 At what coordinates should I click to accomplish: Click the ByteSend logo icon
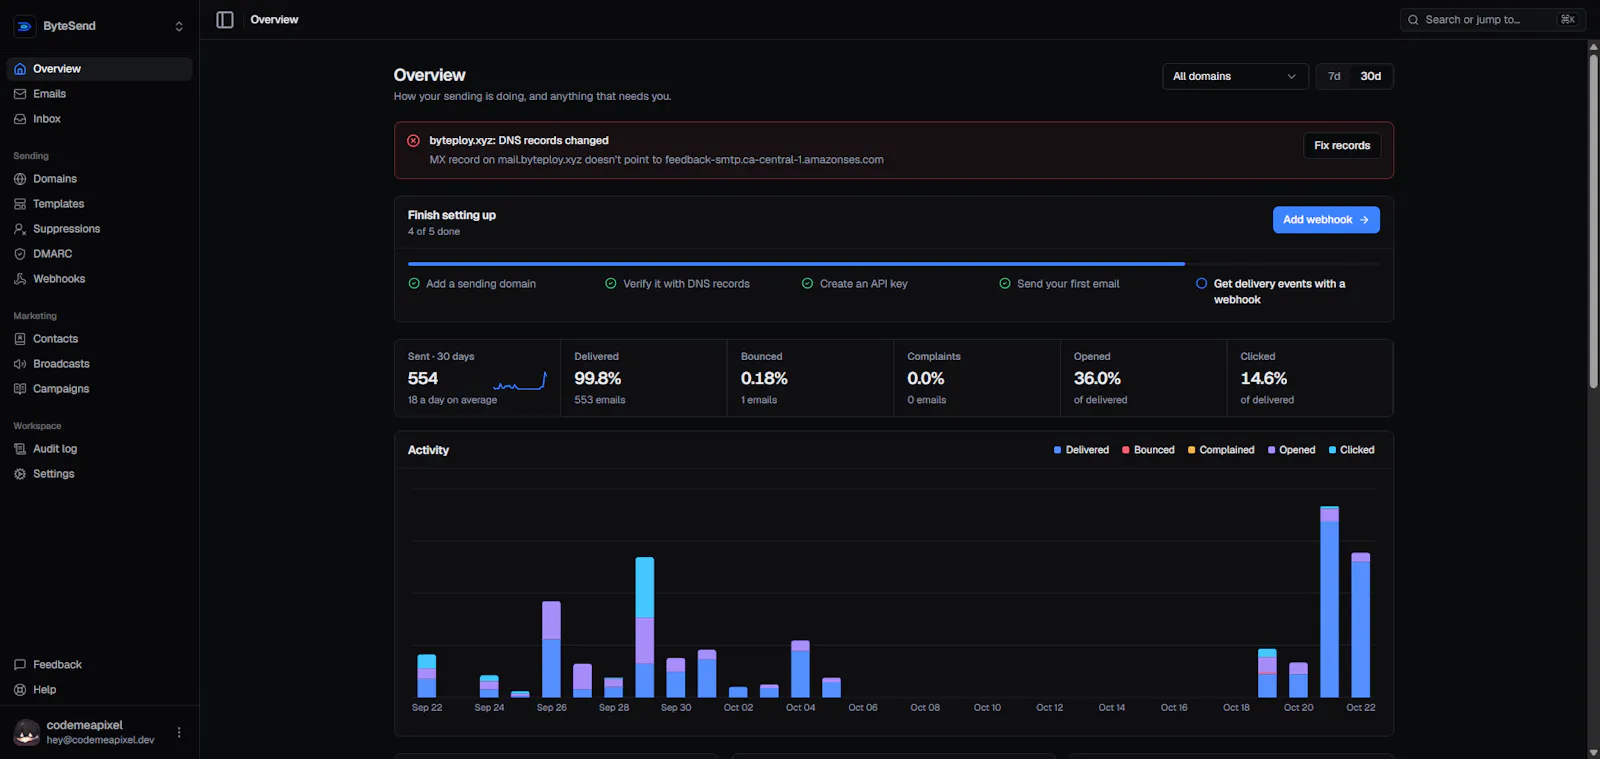(x=25, y=26)
